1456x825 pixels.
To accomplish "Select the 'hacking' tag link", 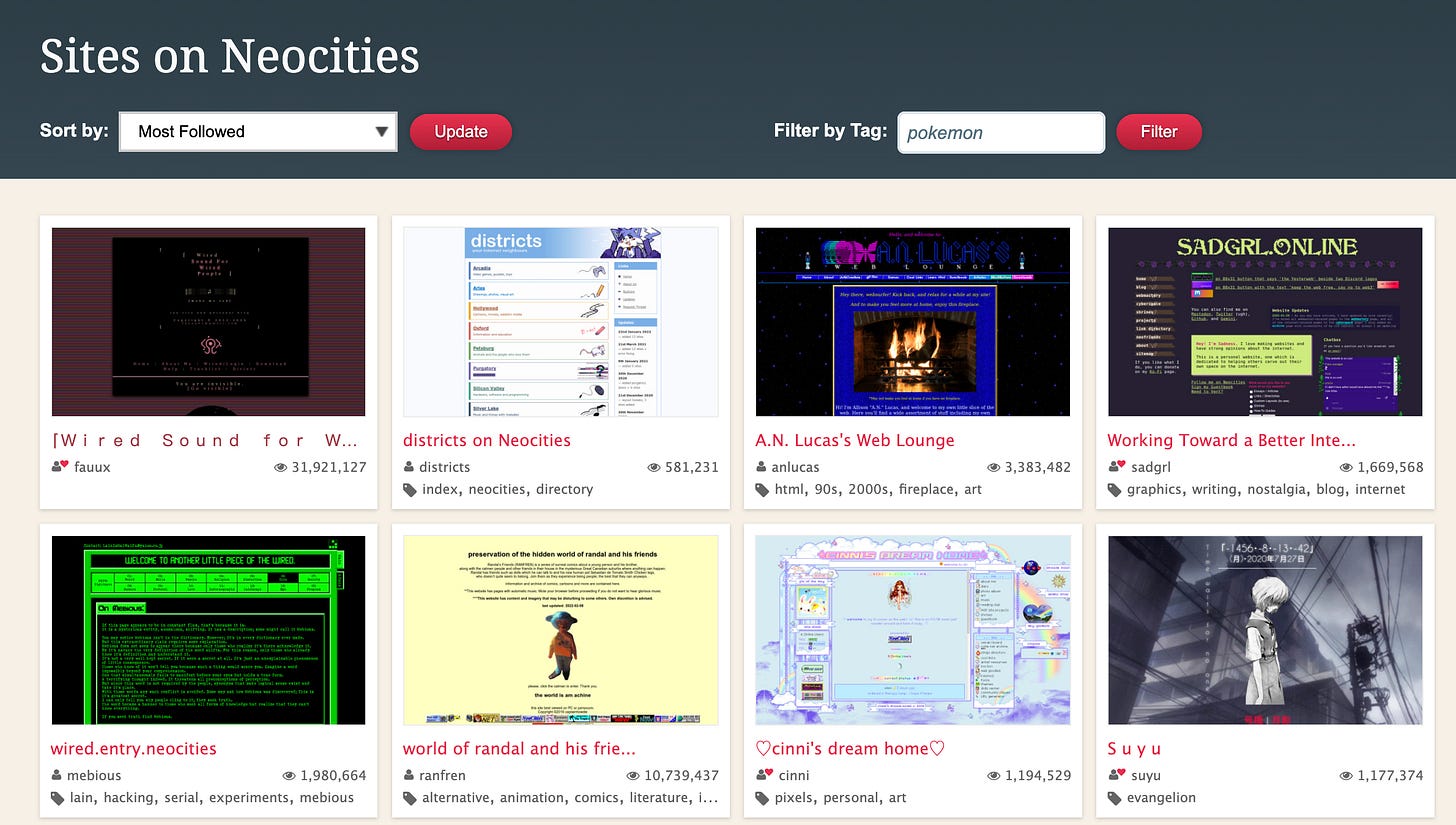I will (x=127, y=797).
